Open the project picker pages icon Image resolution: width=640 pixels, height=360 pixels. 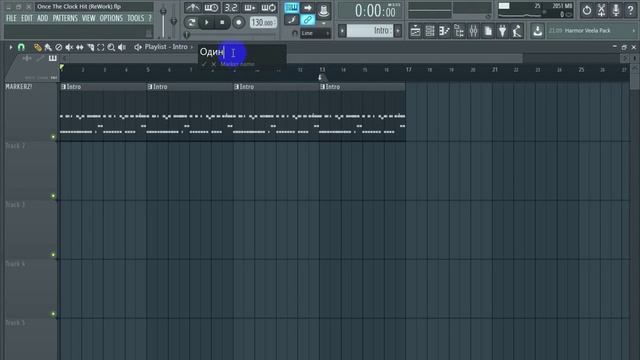488,31
